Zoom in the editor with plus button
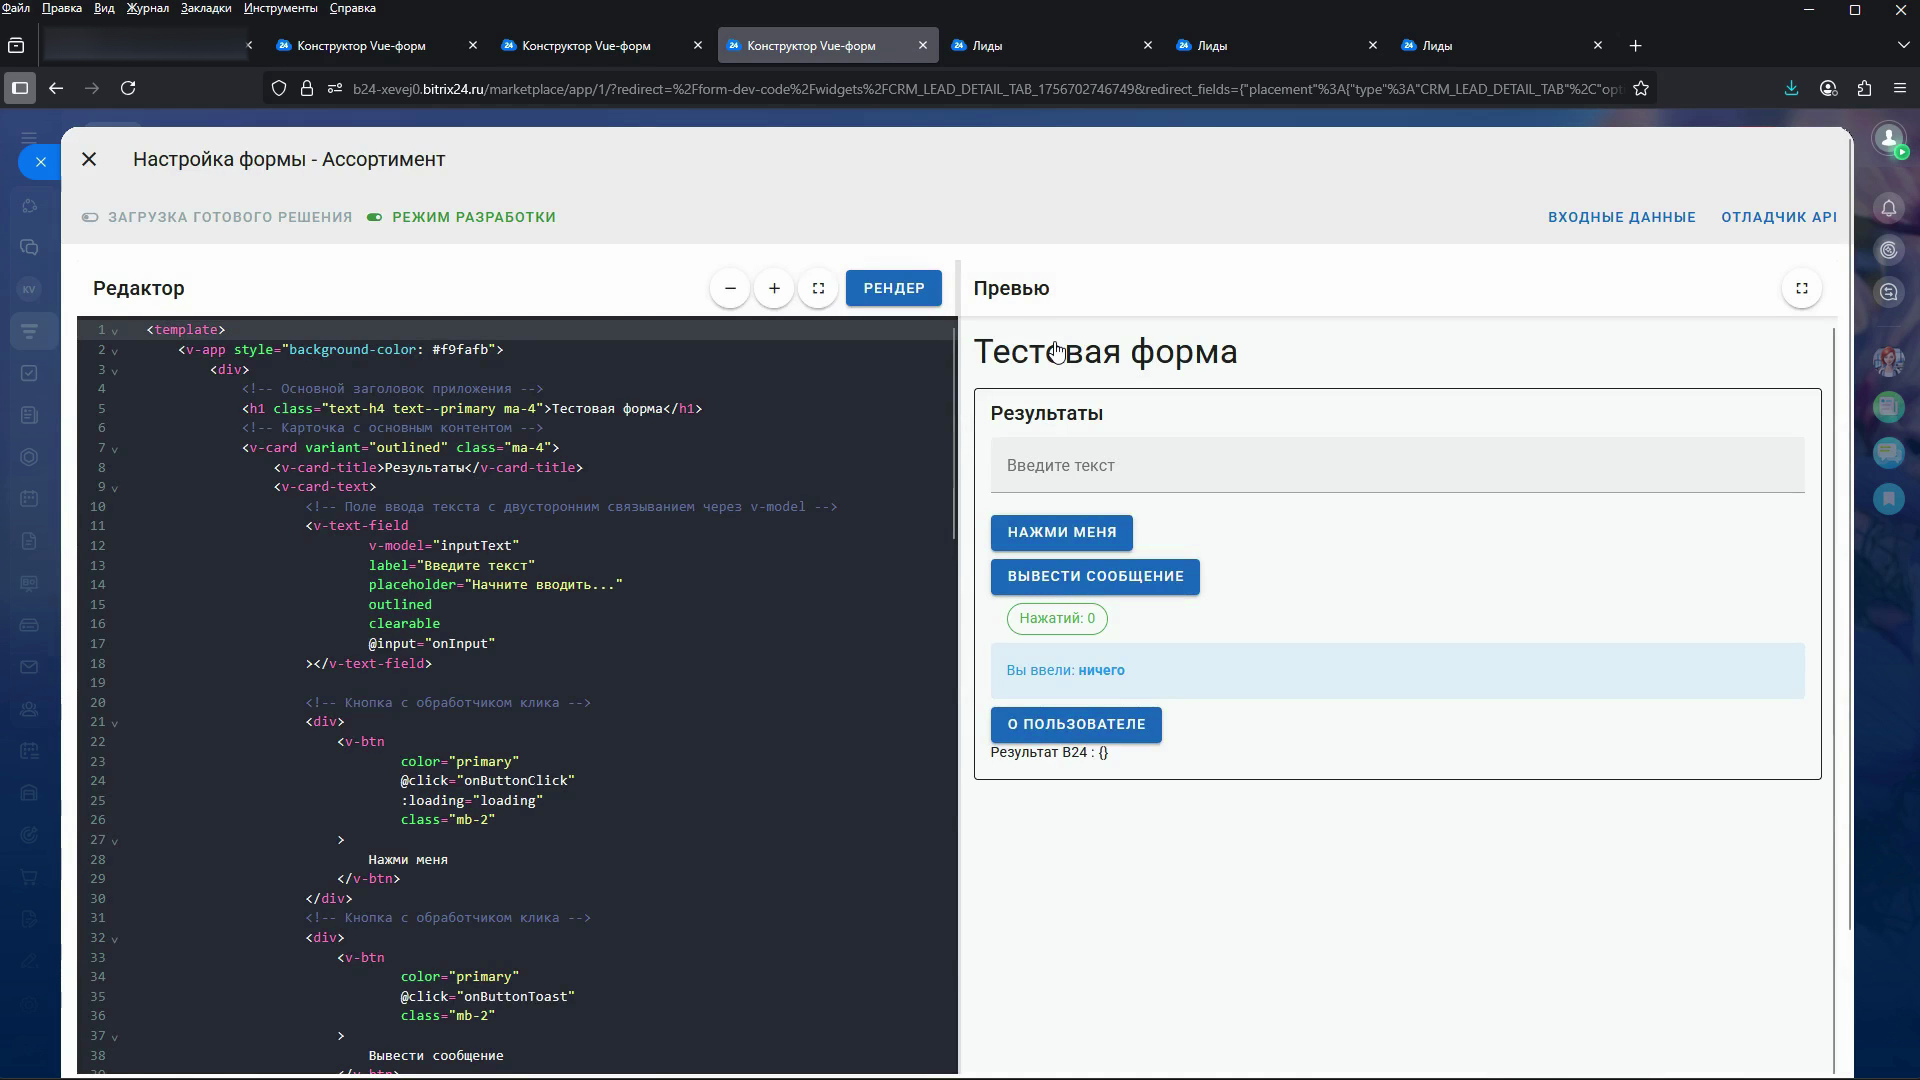1920x1080 pixels. [x=774, y=288]
